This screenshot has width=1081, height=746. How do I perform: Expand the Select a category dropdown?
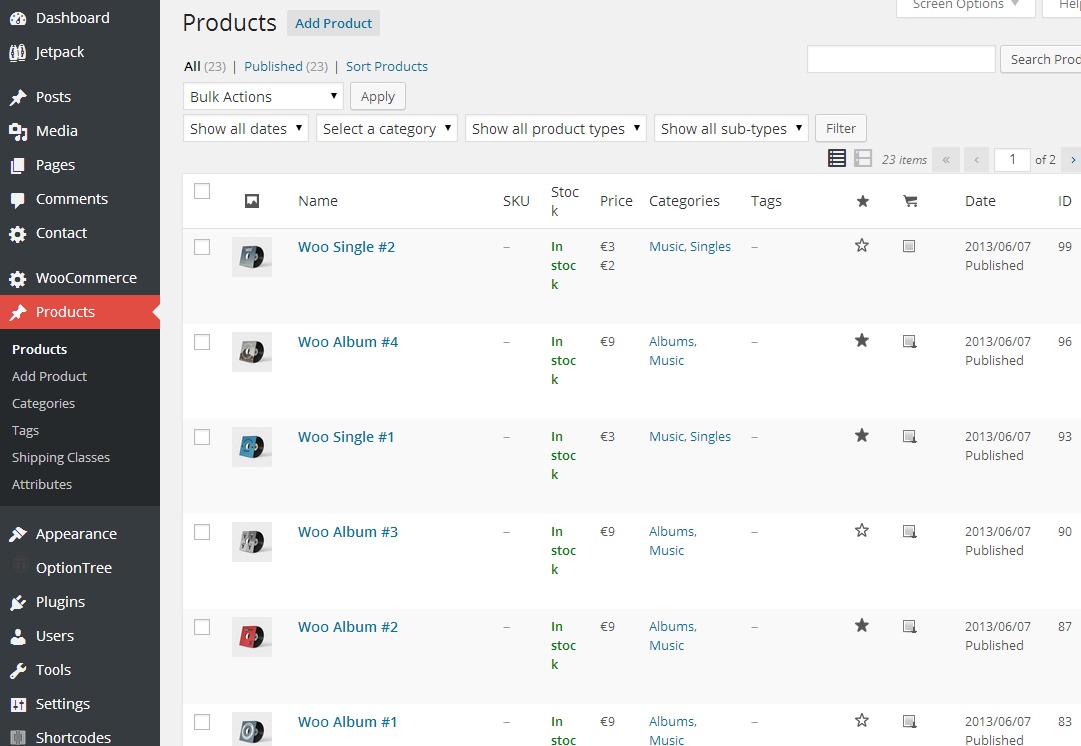pyautogui.click(x=387, y=129)
